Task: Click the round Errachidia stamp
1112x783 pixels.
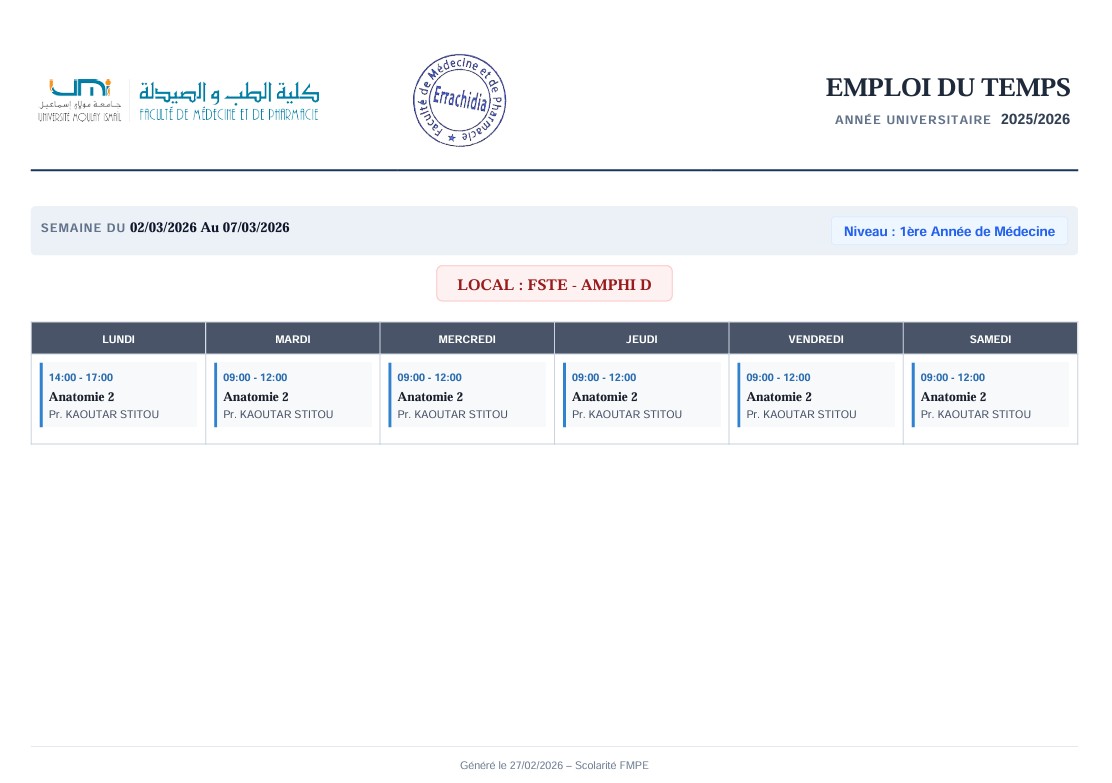Action: (460, 101)
